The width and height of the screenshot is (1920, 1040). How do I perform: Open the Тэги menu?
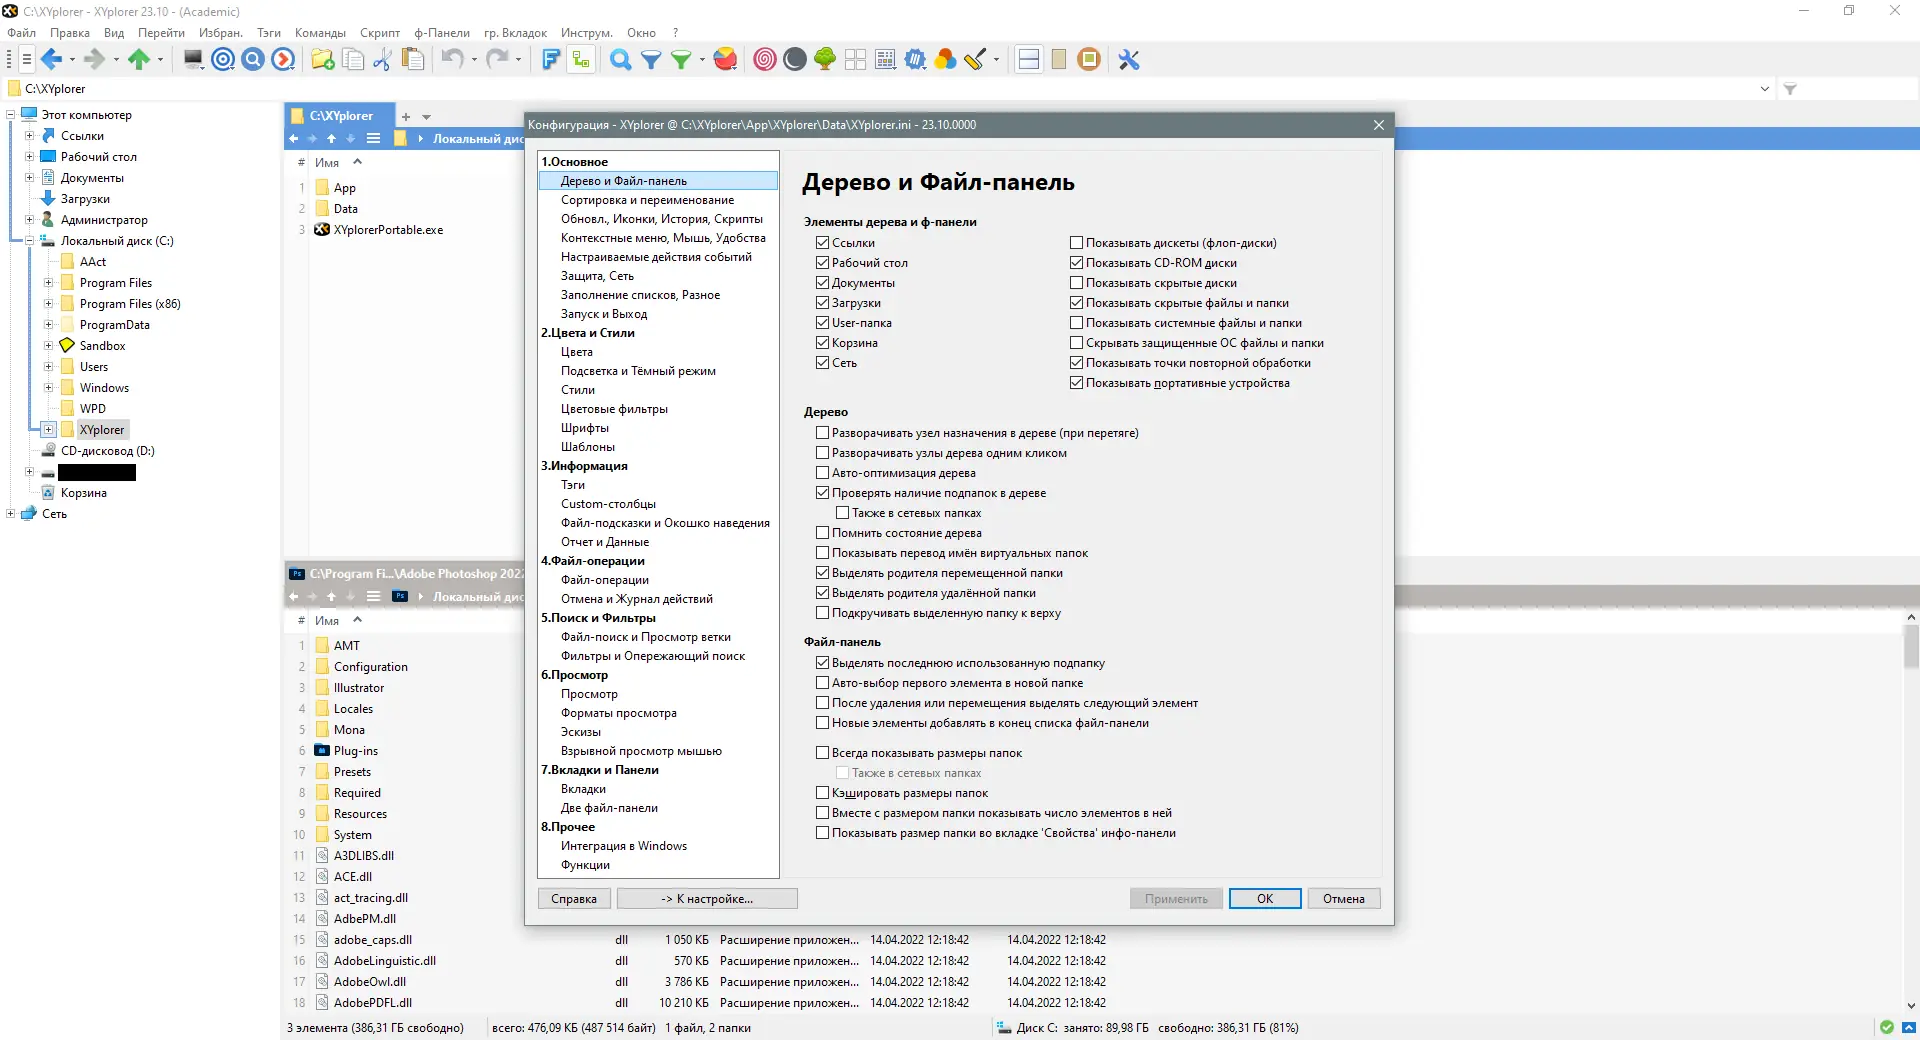point(268,33)
